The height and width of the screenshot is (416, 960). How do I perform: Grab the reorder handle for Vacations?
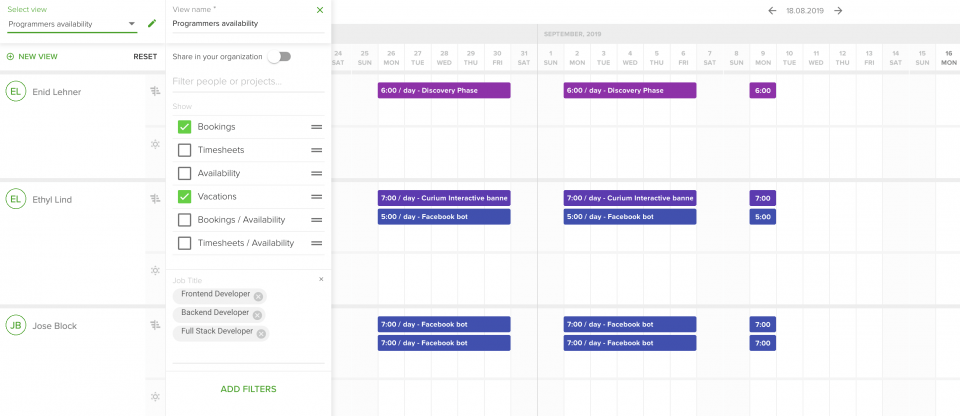[317, 197]
